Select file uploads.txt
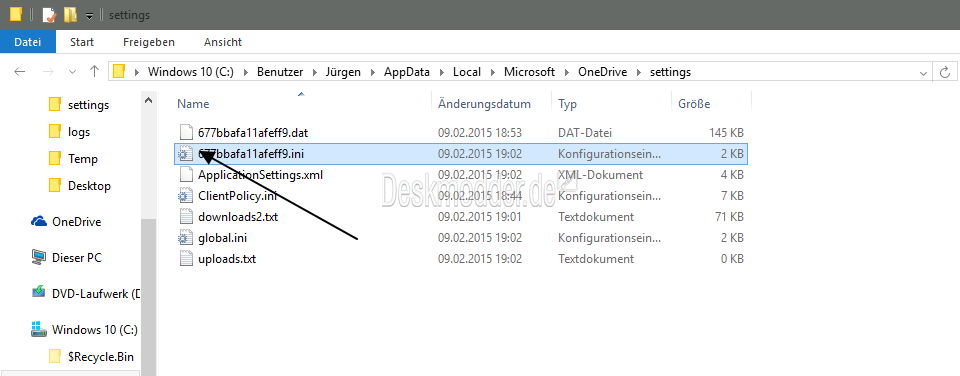The height and width of the screenshot is (376, 960). pos(227,259)
